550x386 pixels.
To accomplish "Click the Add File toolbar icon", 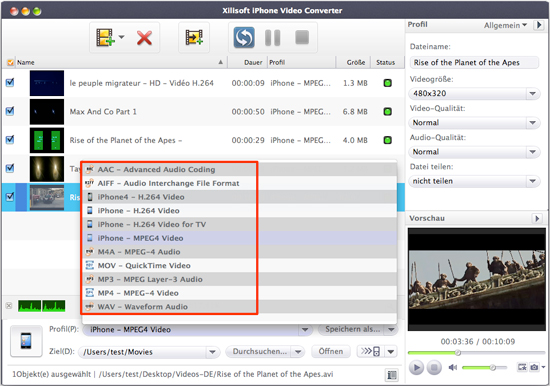I will pyautogui.click(x=105, y=38).
